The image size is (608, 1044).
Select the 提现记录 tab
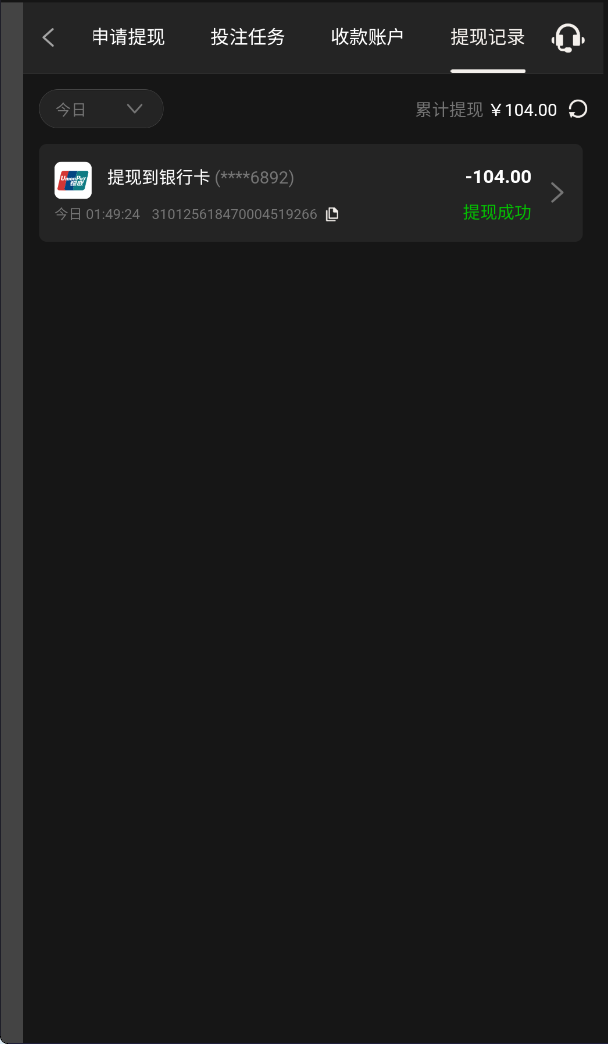point(487,37)
